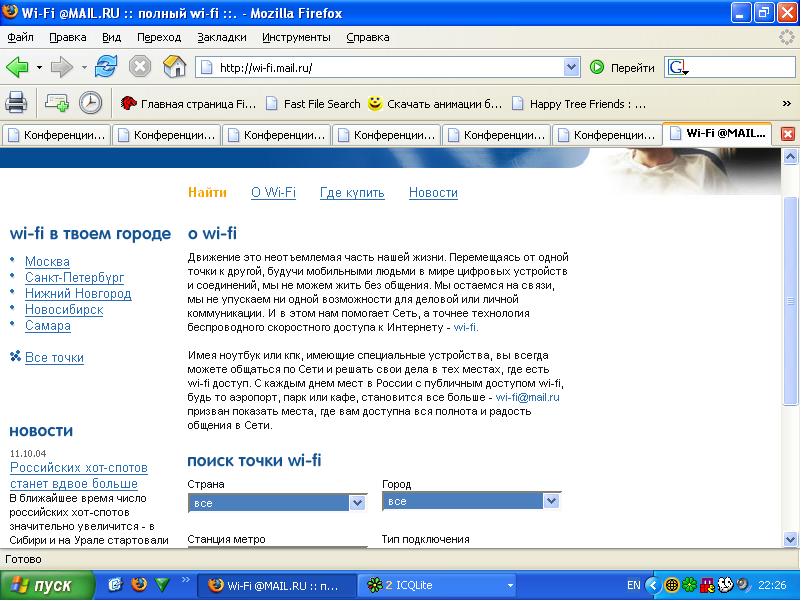Click the New Tab toolbar icon

coord(57,103)
